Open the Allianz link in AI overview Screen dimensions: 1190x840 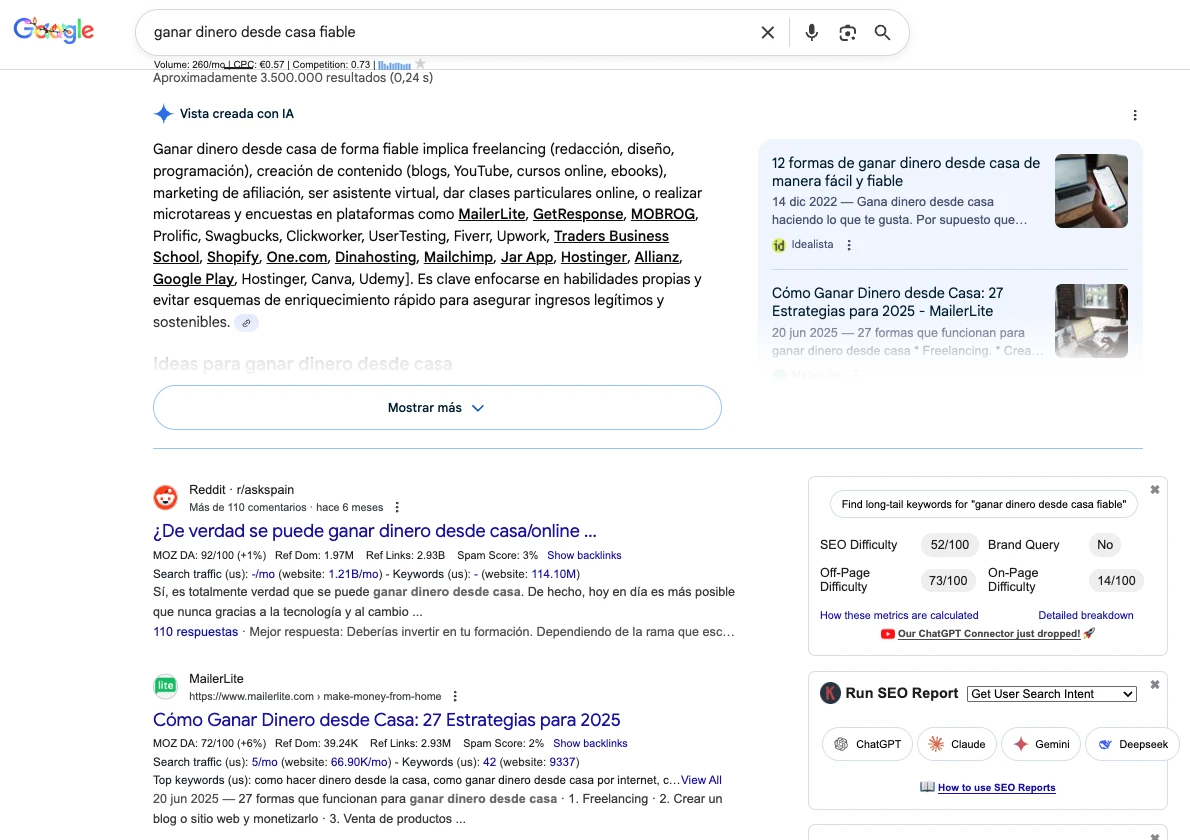click(x=656, y=258)
